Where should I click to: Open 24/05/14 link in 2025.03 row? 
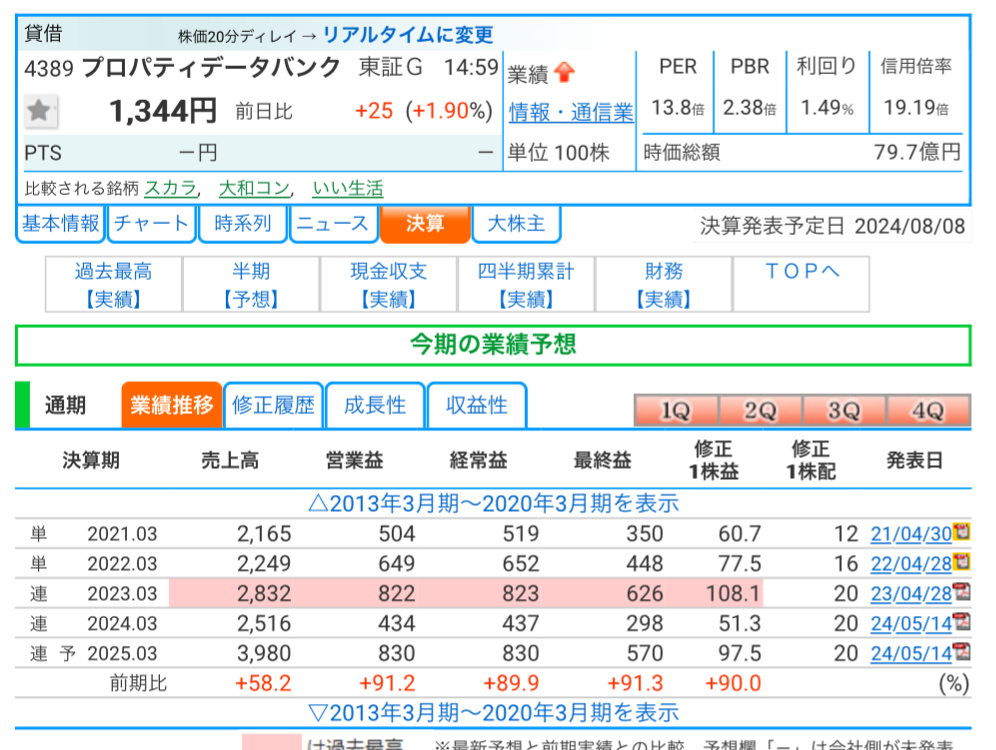coord(911,653)
